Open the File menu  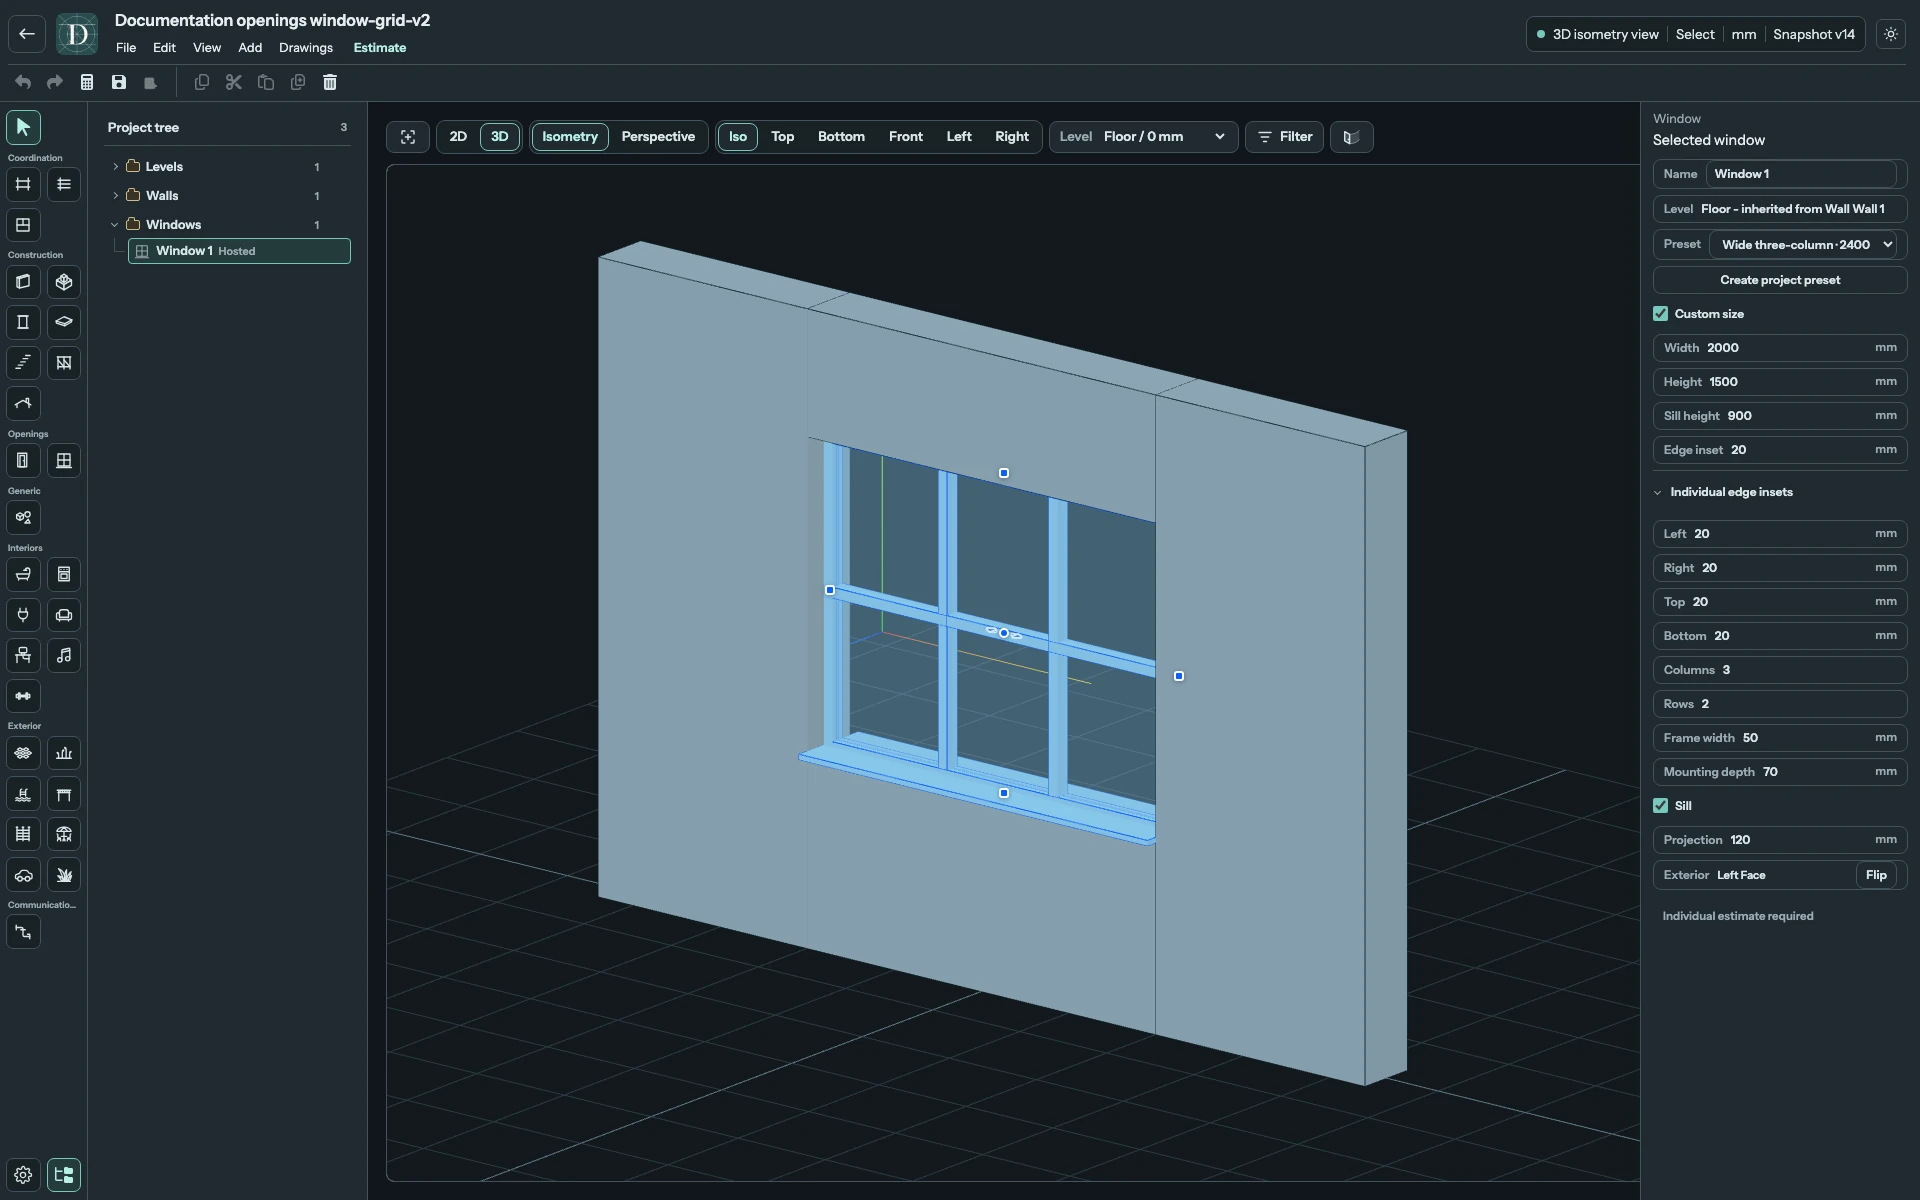tap(126, 48)
